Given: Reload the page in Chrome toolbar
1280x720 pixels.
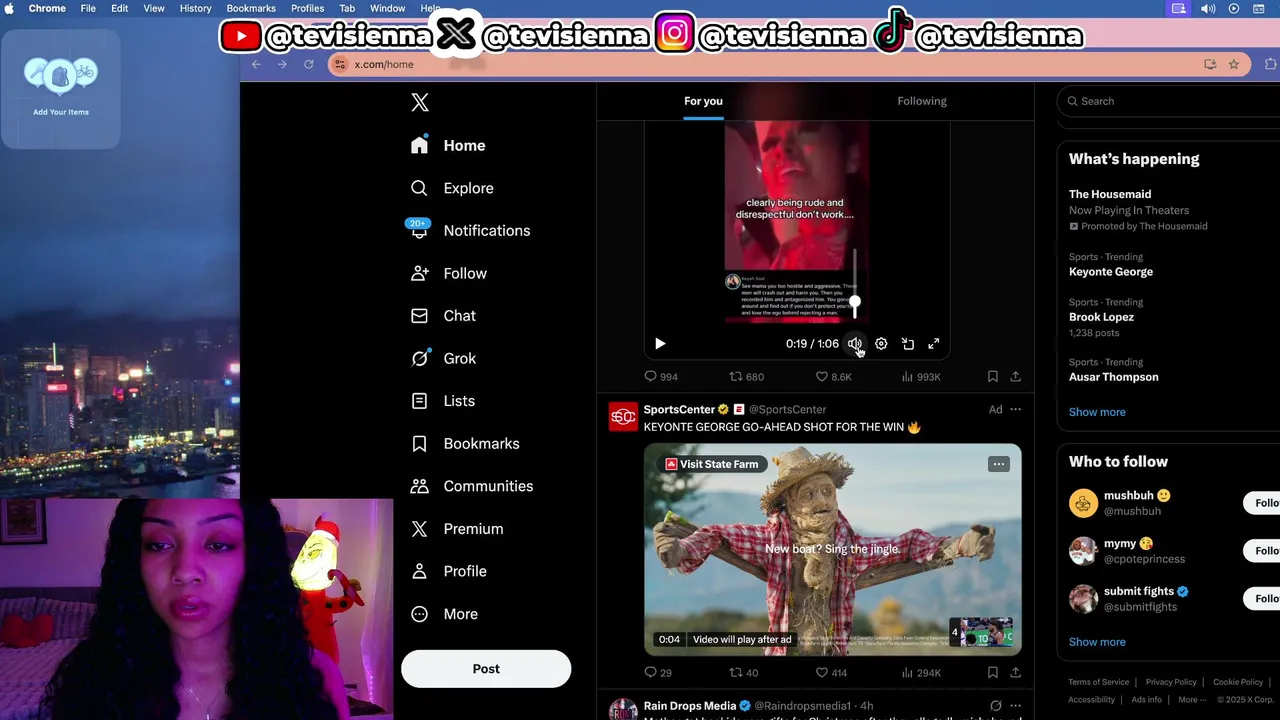Looking at the screenshot, I should coord(308,64).
